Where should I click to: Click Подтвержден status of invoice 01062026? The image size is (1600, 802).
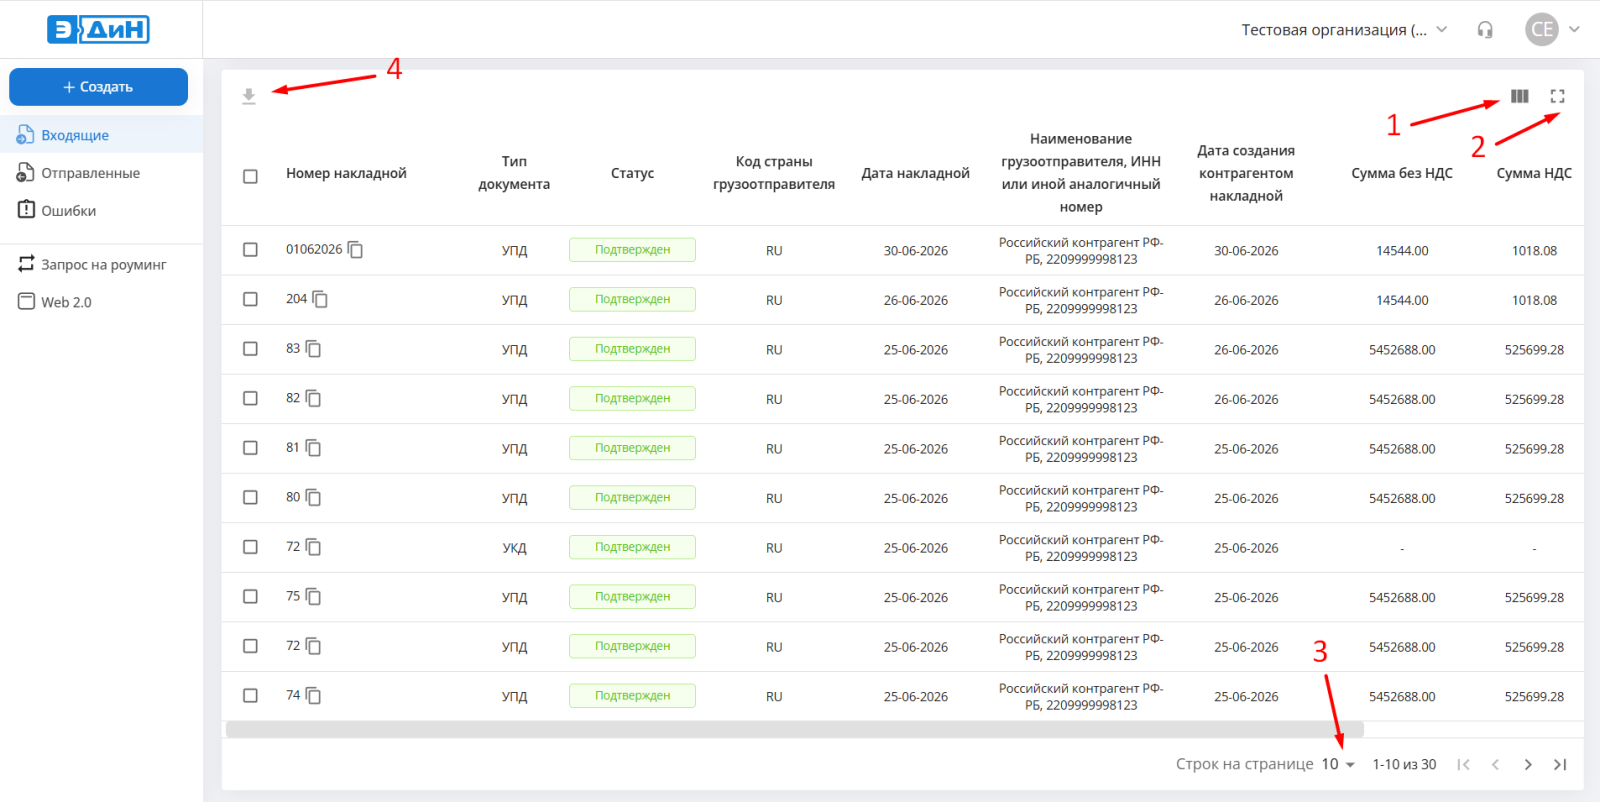pyautogui.click(x=632, y=250)
